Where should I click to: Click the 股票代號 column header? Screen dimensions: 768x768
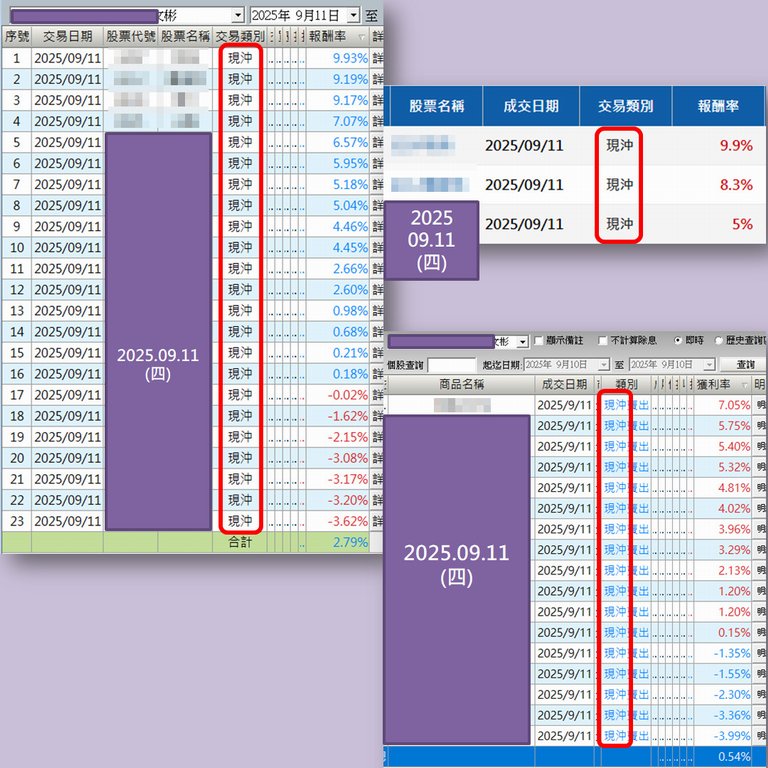pos(130,36)
